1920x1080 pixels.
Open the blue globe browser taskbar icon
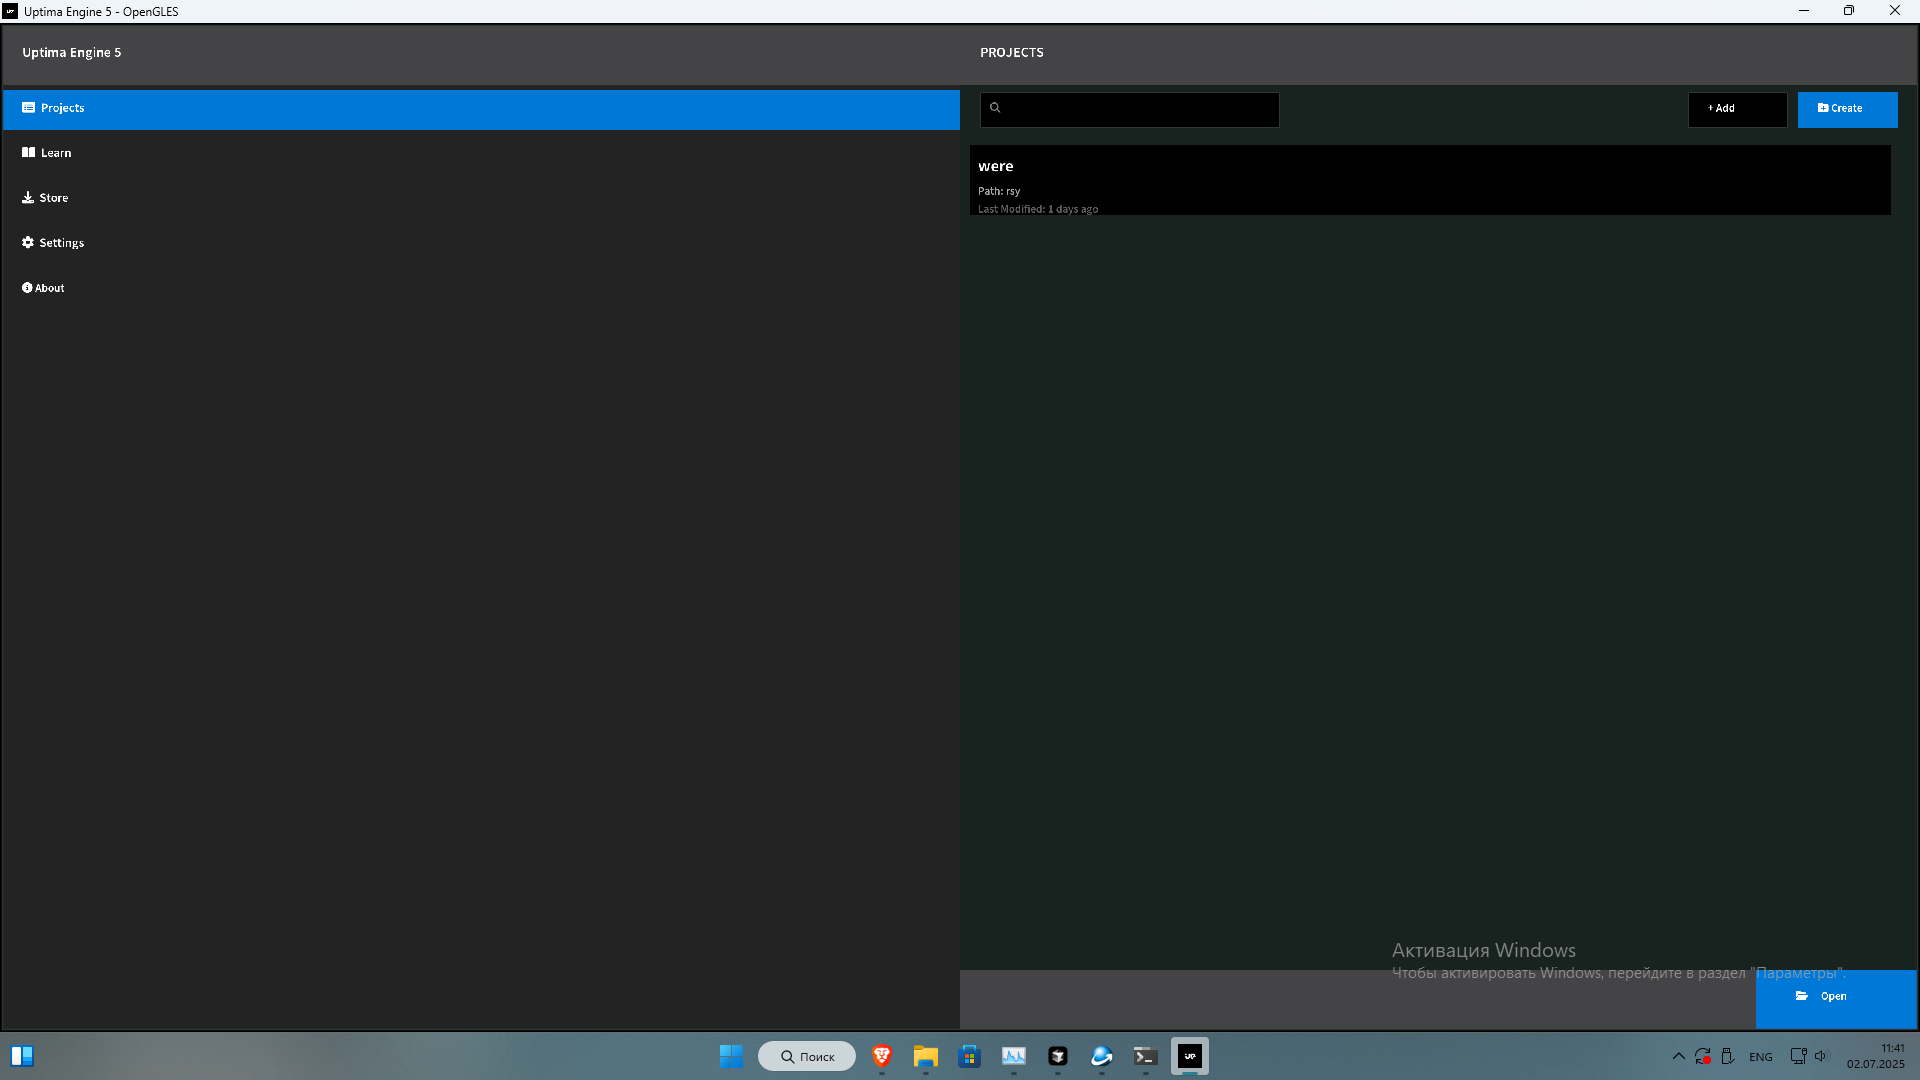coord(1102,1056)
